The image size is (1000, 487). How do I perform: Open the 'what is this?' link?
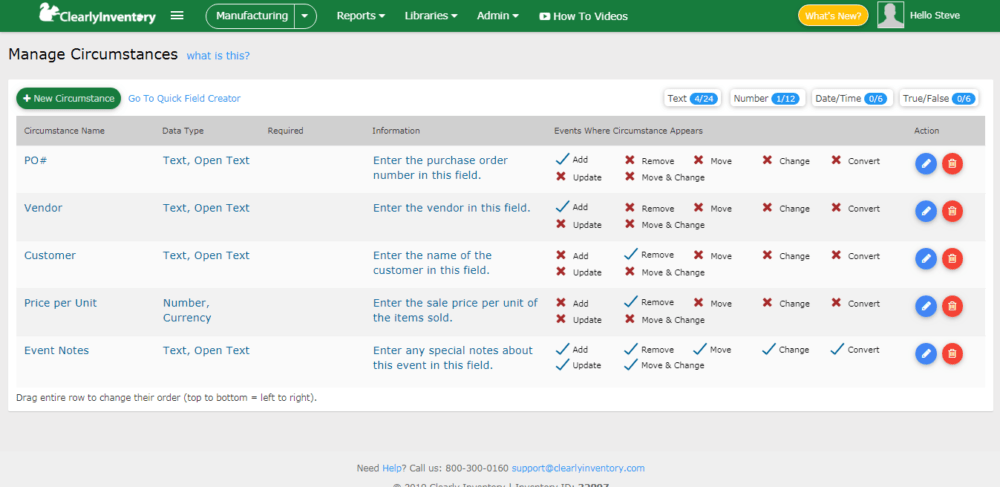coord(218,56)
